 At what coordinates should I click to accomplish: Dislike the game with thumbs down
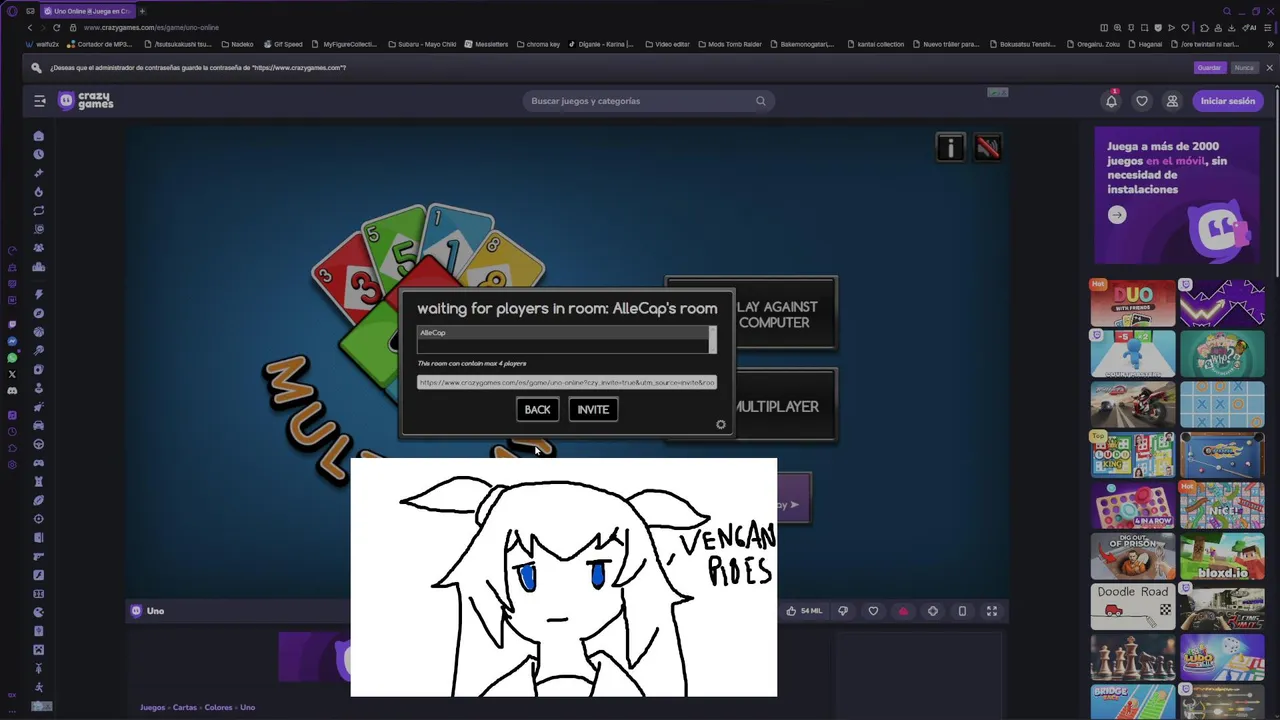843,611
